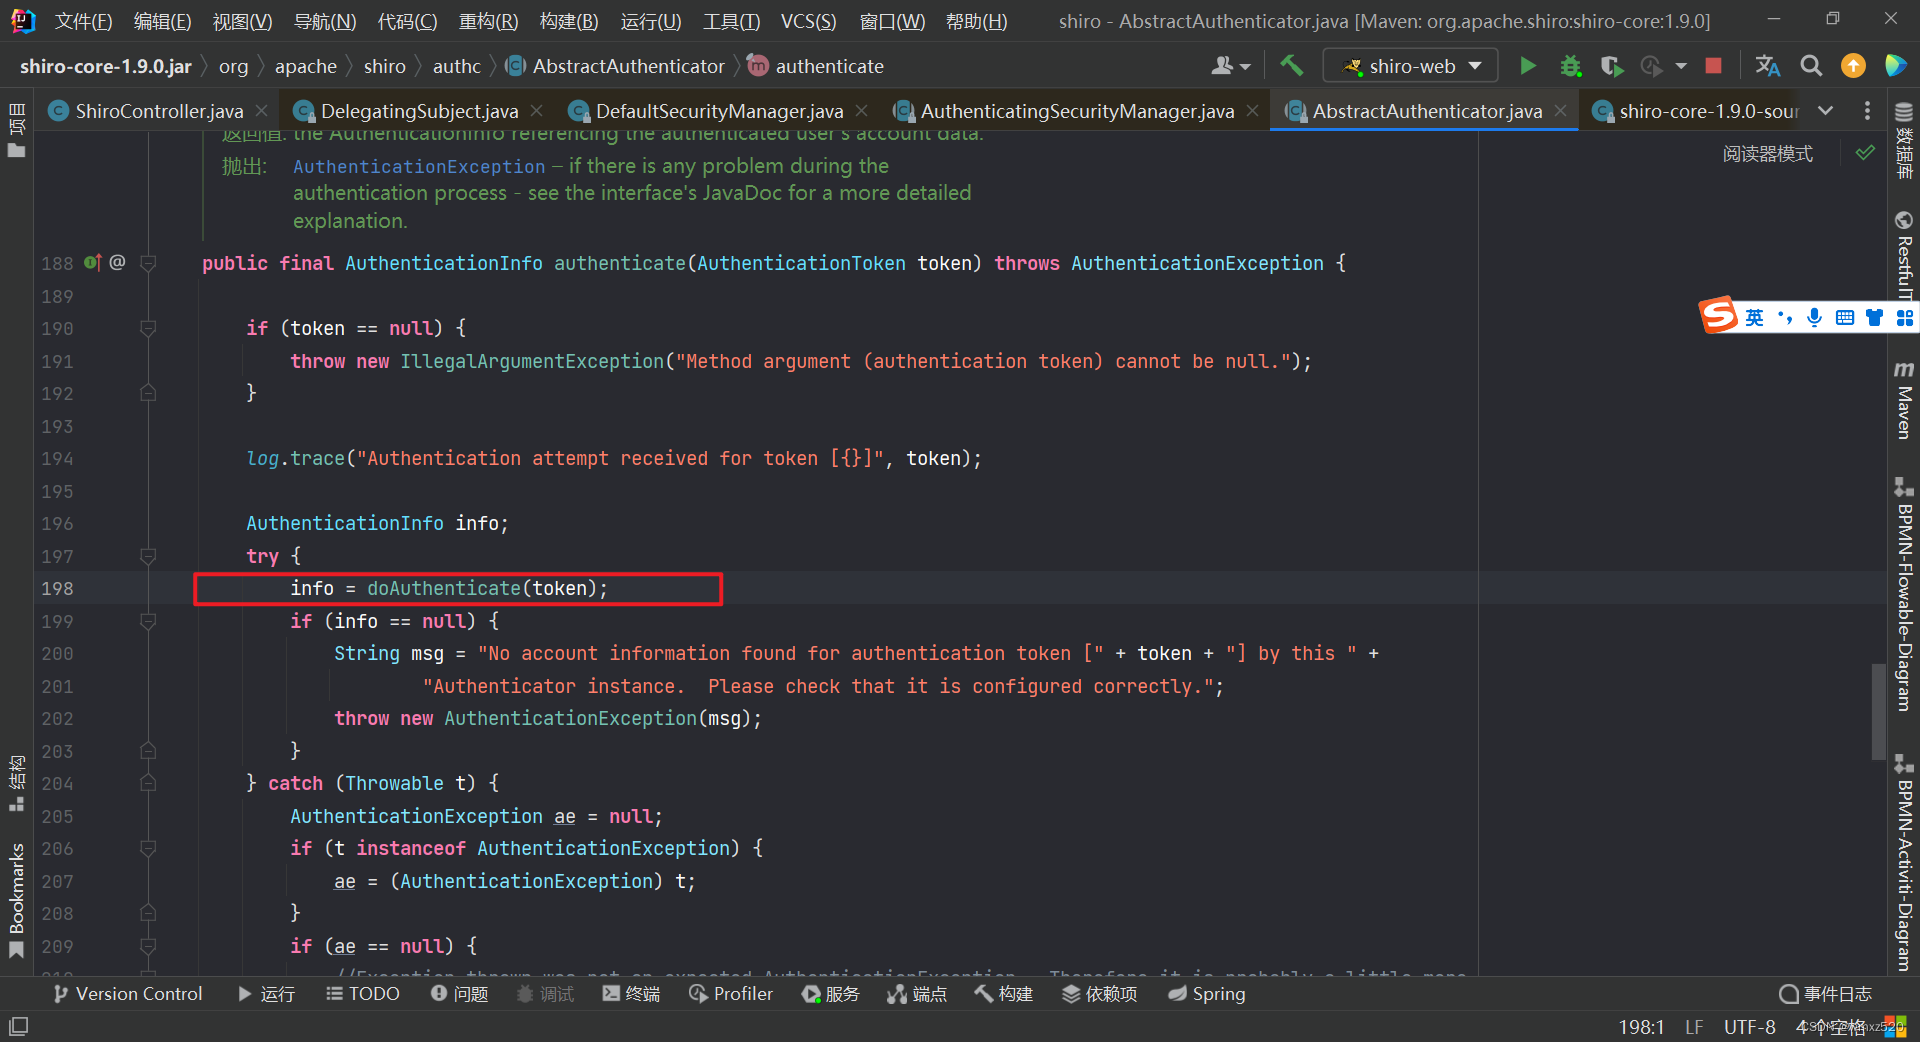Open the Profiler tool window
1920x1042 pixels.
731,994
